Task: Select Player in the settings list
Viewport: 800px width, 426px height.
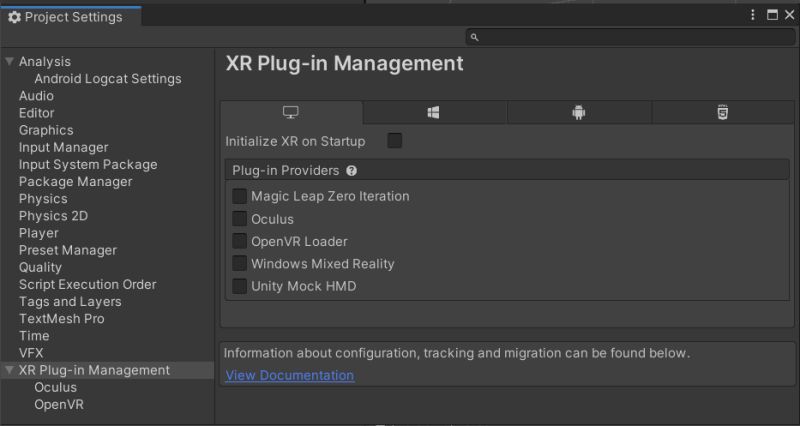Action: click(x=39, y=233)
